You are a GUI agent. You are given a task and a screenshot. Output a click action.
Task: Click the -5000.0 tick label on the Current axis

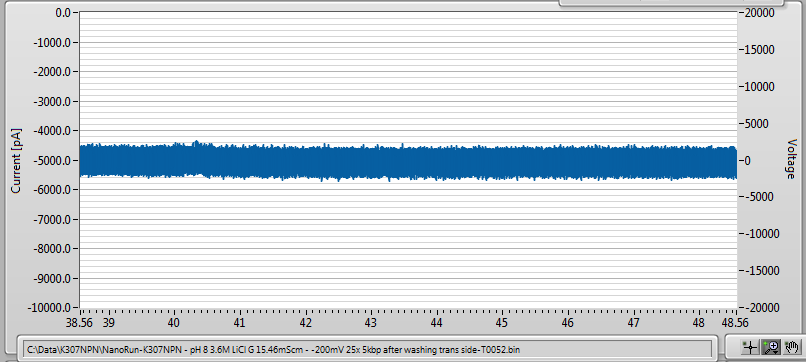click(x=53, y=160)
